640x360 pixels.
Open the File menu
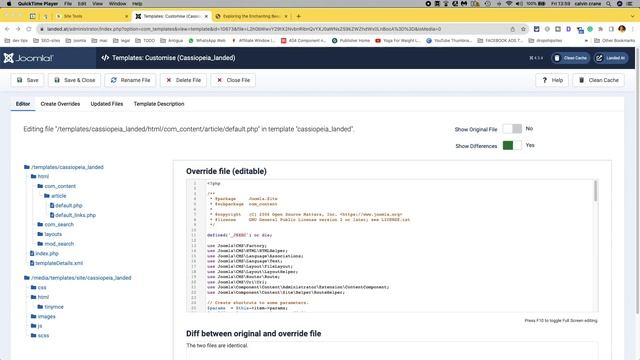click(x=68, y=4)
